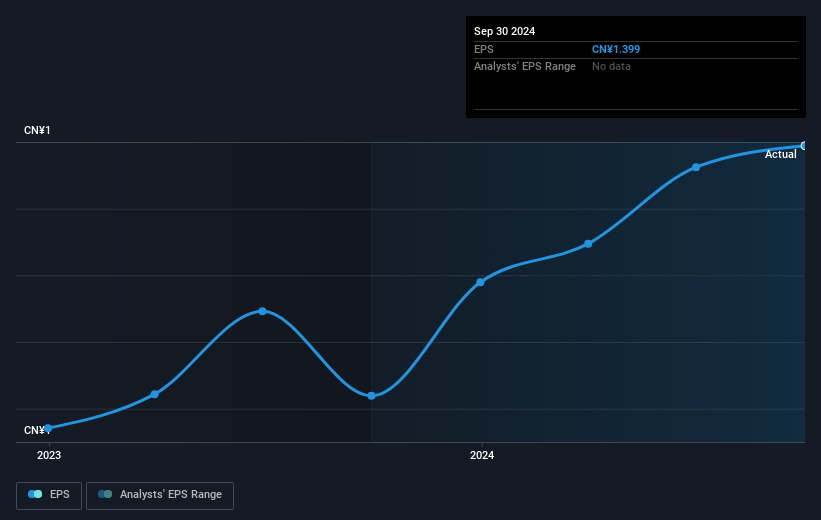Click the CN¥1.399 EPS value in tooltip
Viewport: 821px width, 520px height.
point(616,49)
